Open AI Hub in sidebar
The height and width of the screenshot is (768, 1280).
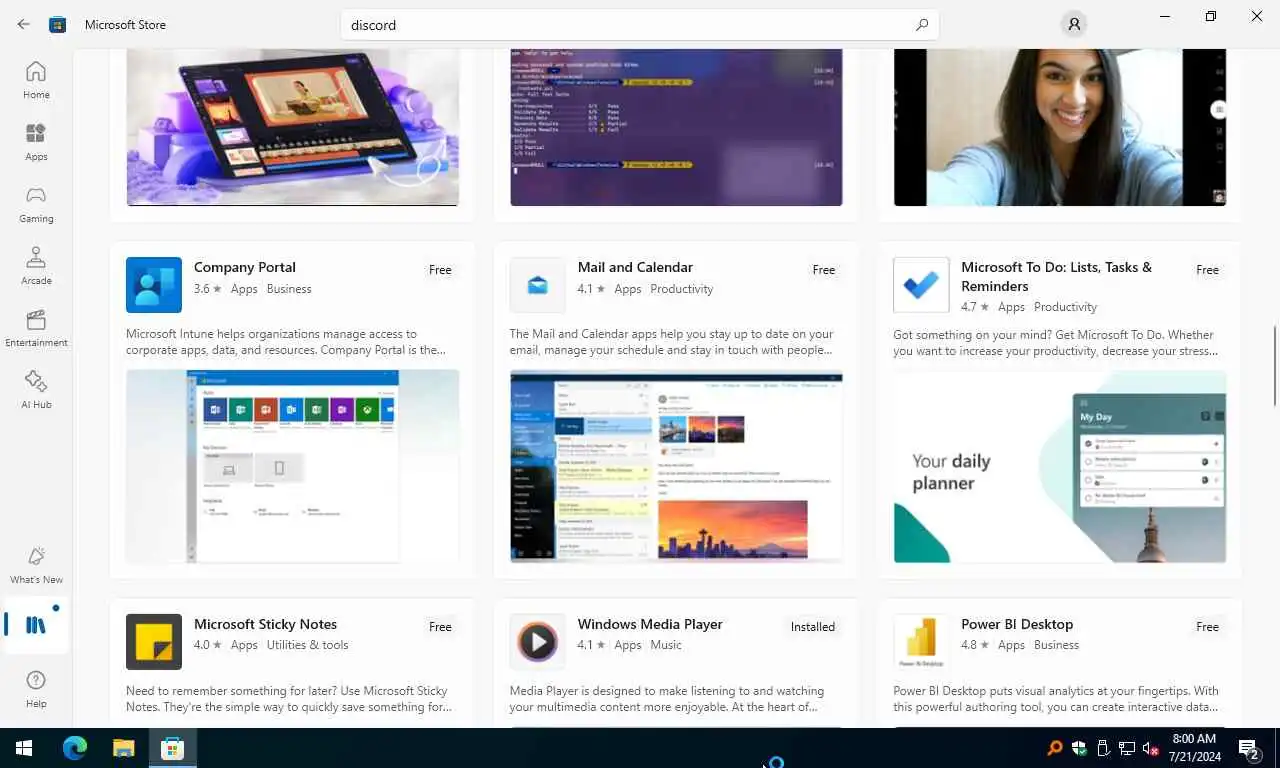click(36, 390)
